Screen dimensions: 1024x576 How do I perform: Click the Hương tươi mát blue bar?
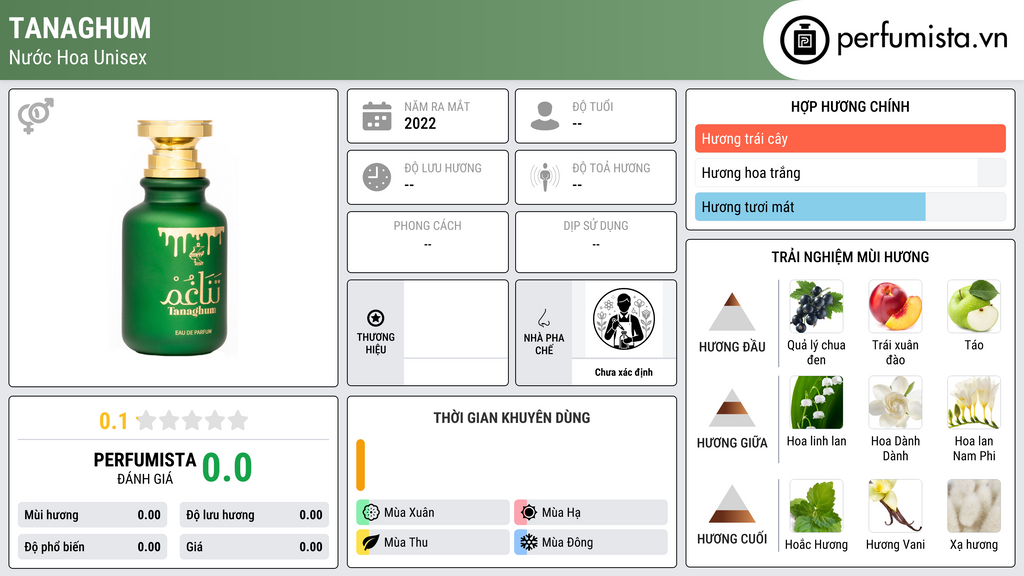[810, 207]
